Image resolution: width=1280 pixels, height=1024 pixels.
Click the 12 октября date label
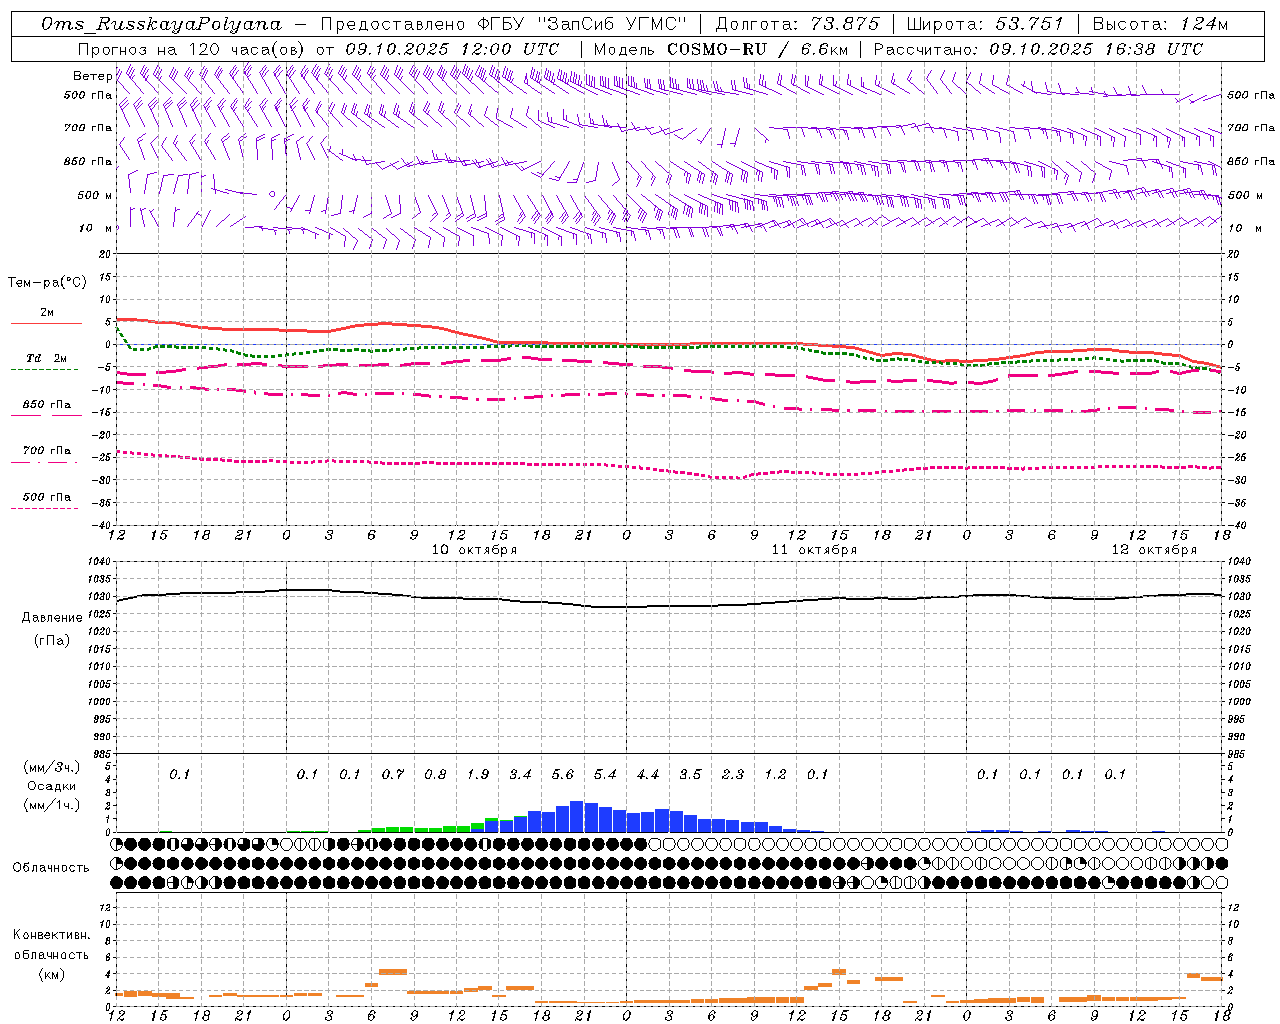[x=1154, y=549]
